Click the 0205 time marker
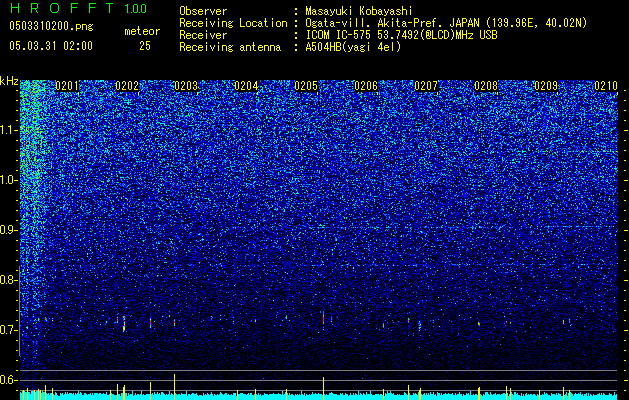Viewport: 629px width, 400px height. (x=306, y=86)
